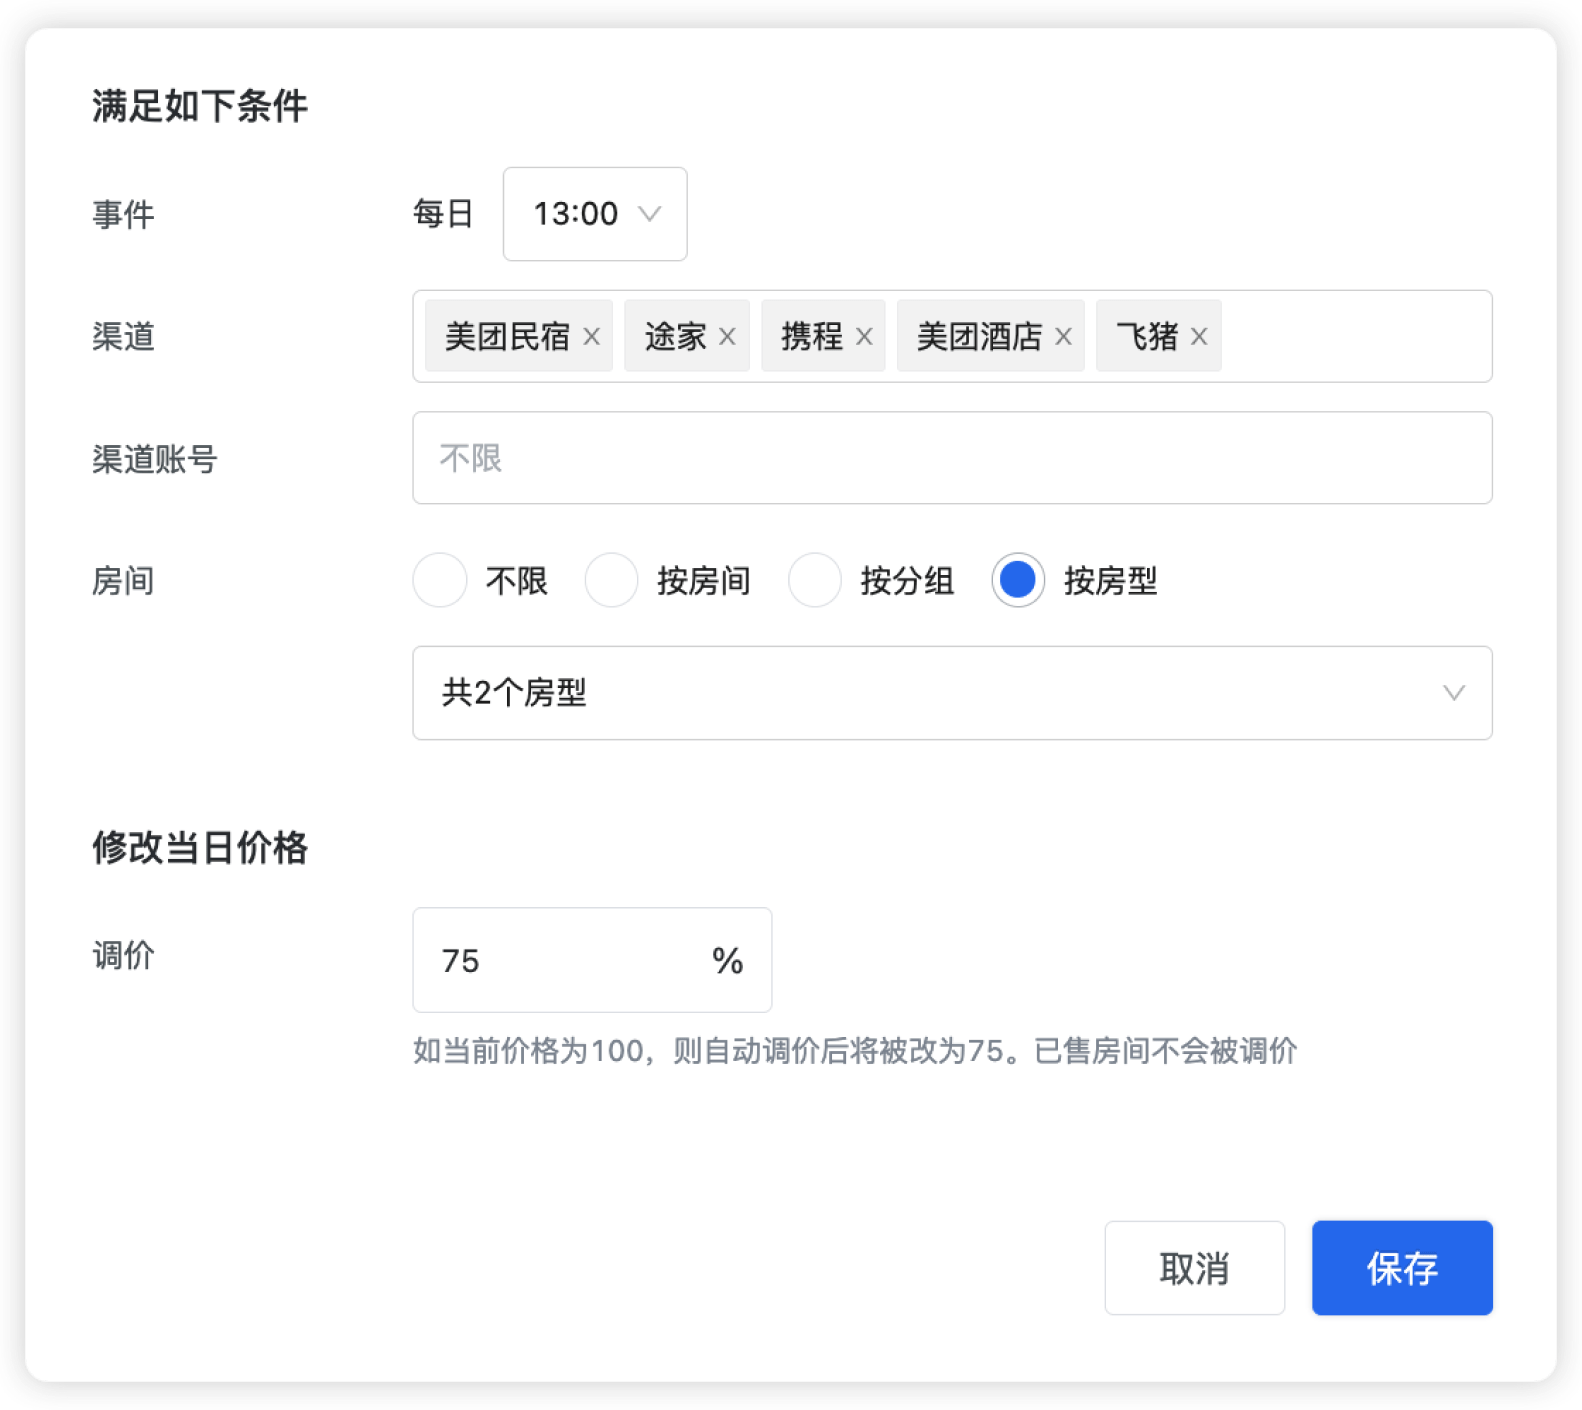
Task: Click the 渠道账号 input field showing 不限
Action: 952,458
